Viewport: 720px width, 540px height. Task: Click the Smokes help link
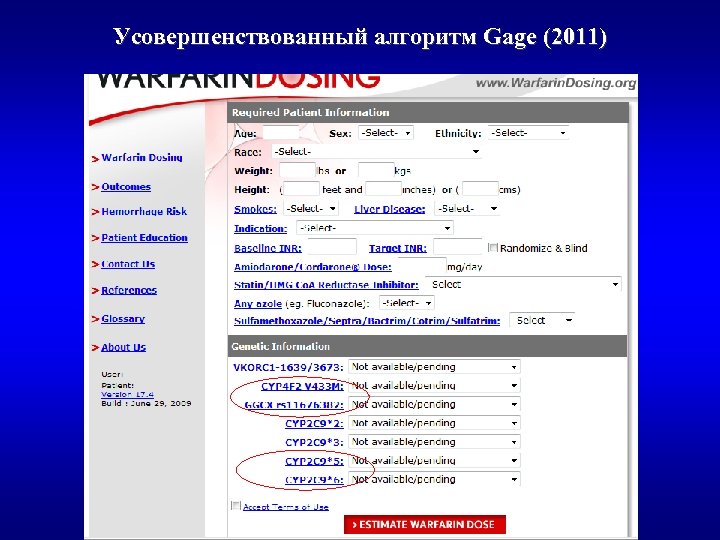click(x=255, y=209)
